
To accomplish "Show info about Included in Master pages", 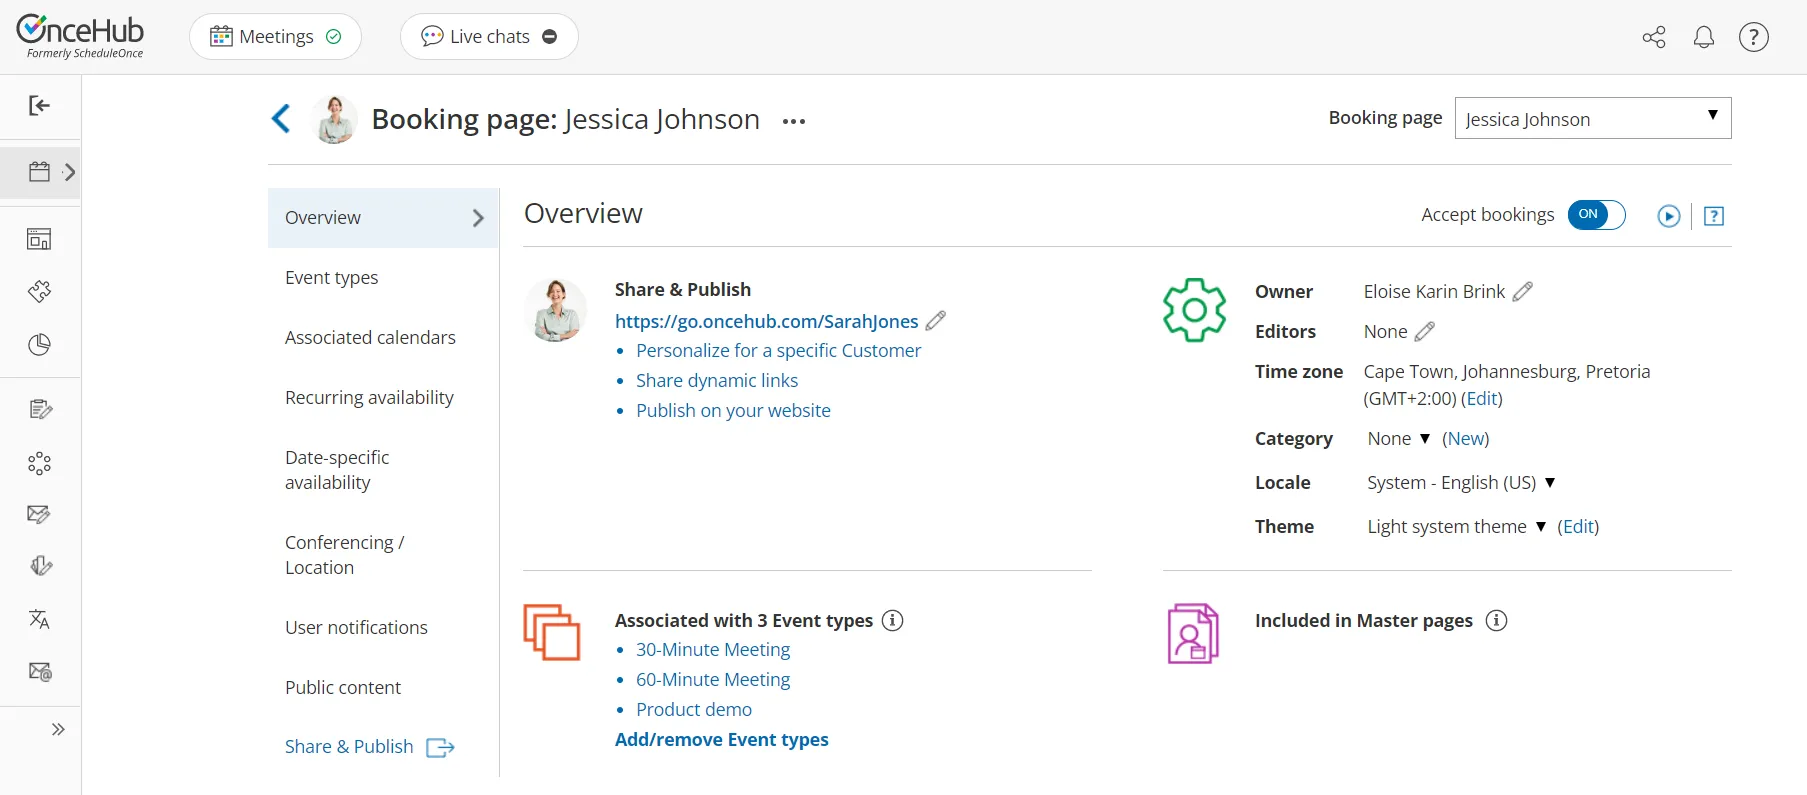I will pos(1497,621).
